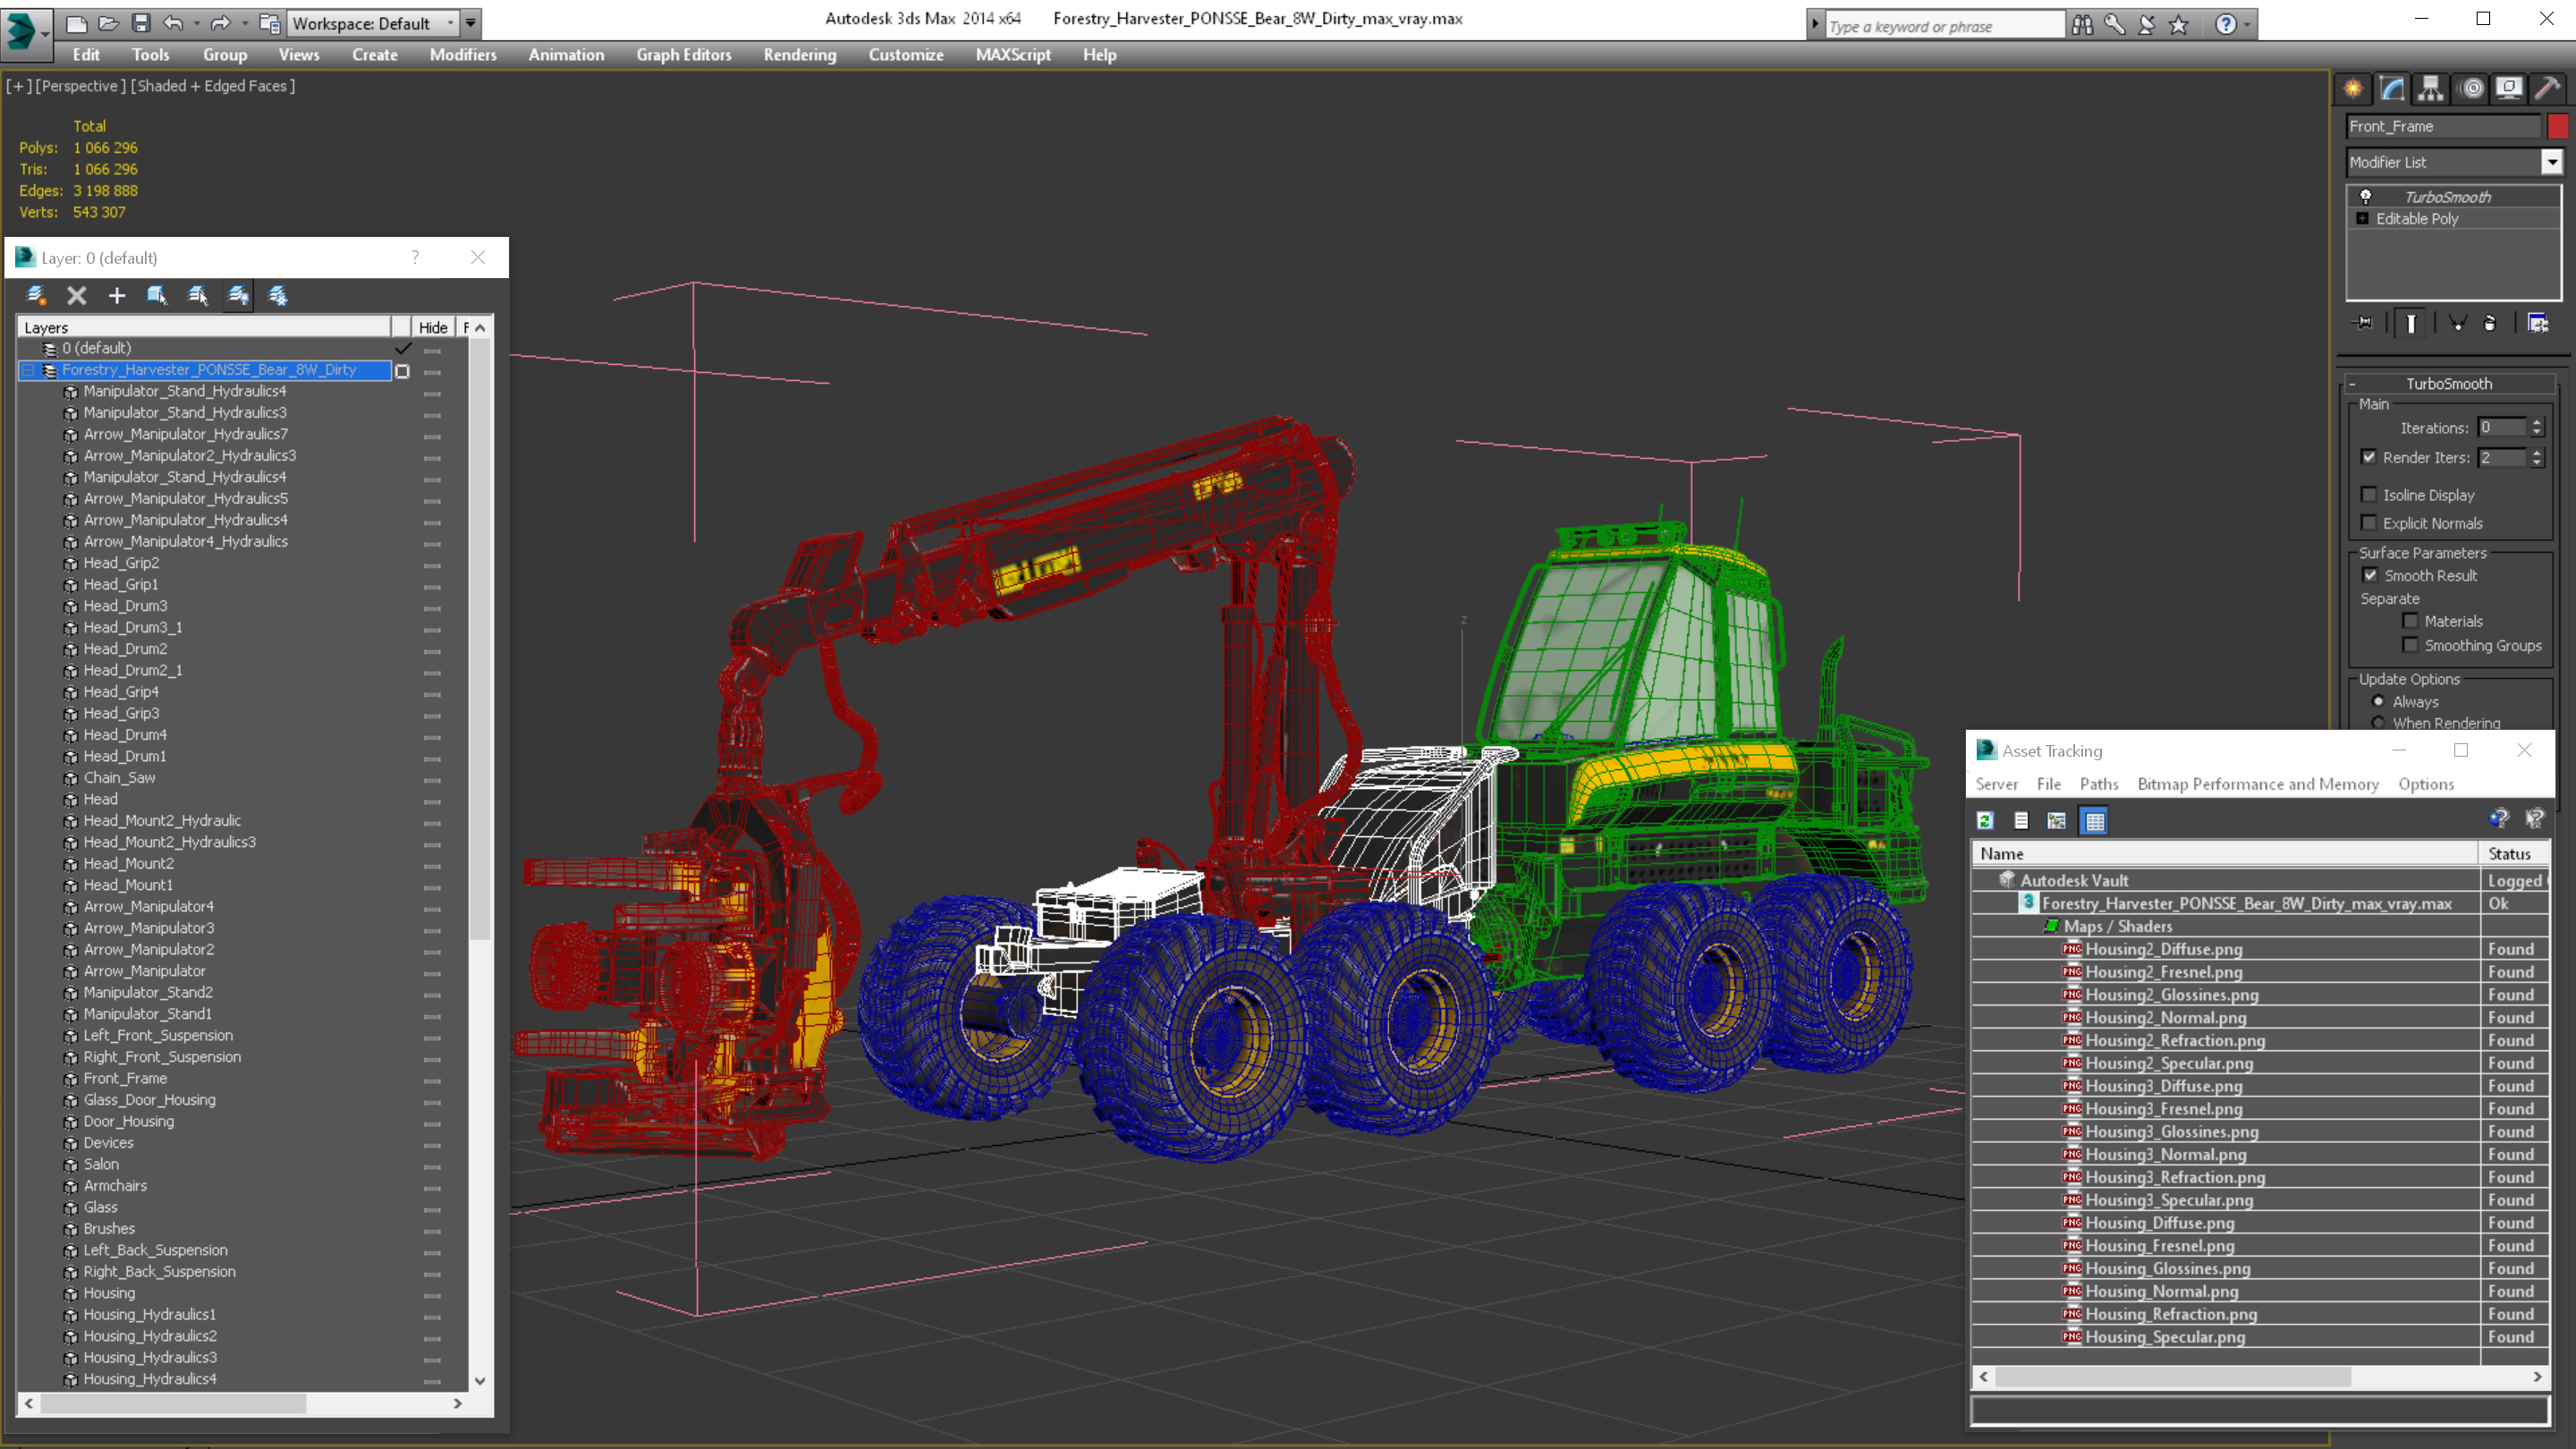Image resolution: width=2576 pixels, height=1449 pixels.
Task: Click the Save File icon in quick access toolbar
Action: pos(141,22)
